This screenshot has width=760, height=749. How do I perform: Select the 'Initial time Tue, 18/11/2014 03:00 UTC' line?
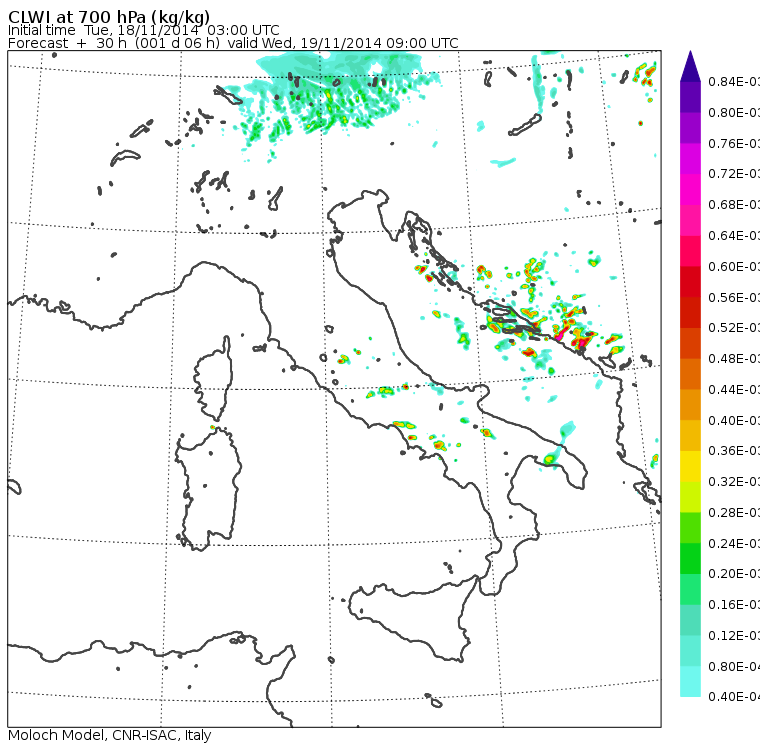143,30
